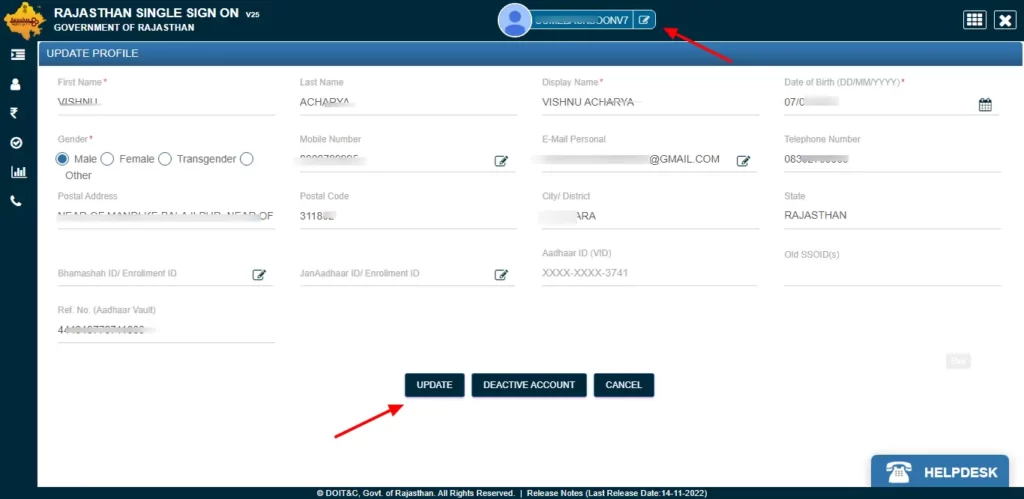
Task: Edit the E-Mail Personal via pencil icon
Action: tap(743, 161)
